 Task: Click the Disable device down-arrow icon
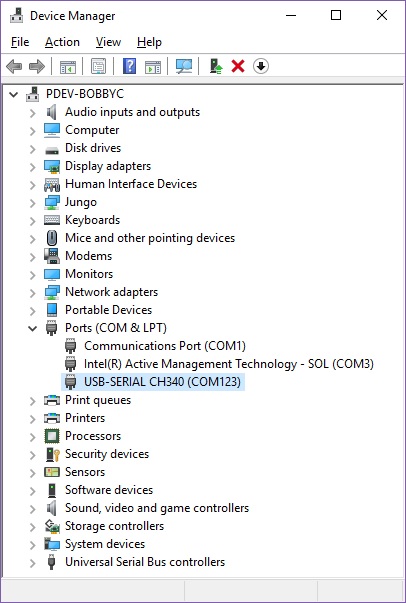(x=261, y=67)
